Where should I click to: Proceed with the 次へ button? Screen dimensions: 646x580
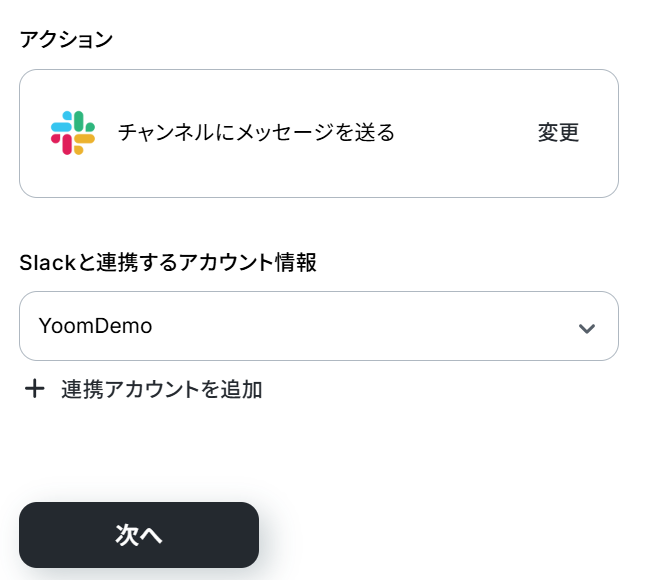tap(139, 535)
